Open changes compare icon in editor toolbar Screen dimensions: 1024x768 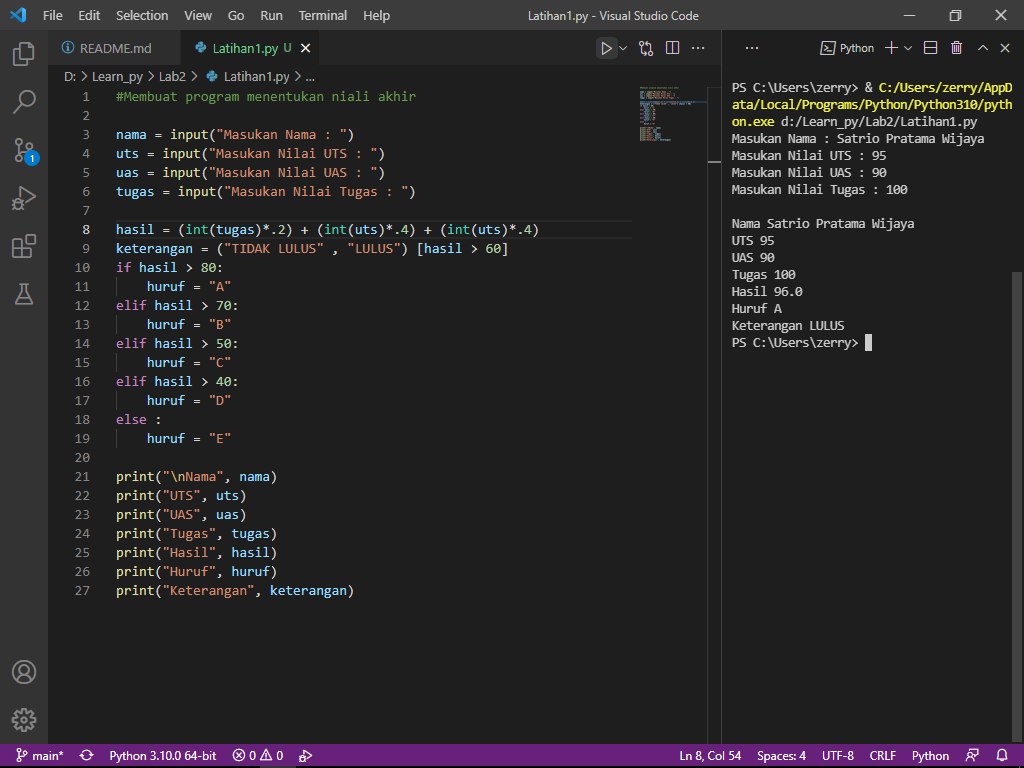646,48
